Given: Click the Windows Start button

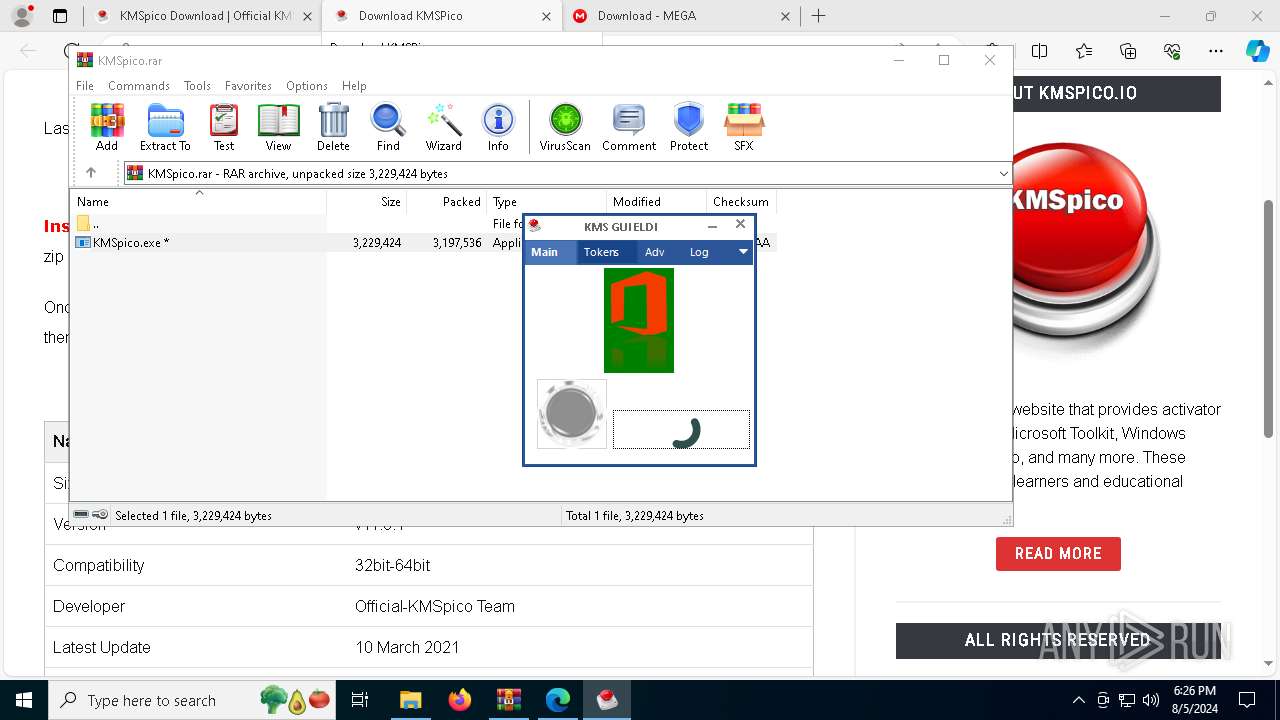Looking at the screenshot, I should (x=23, y=700).
